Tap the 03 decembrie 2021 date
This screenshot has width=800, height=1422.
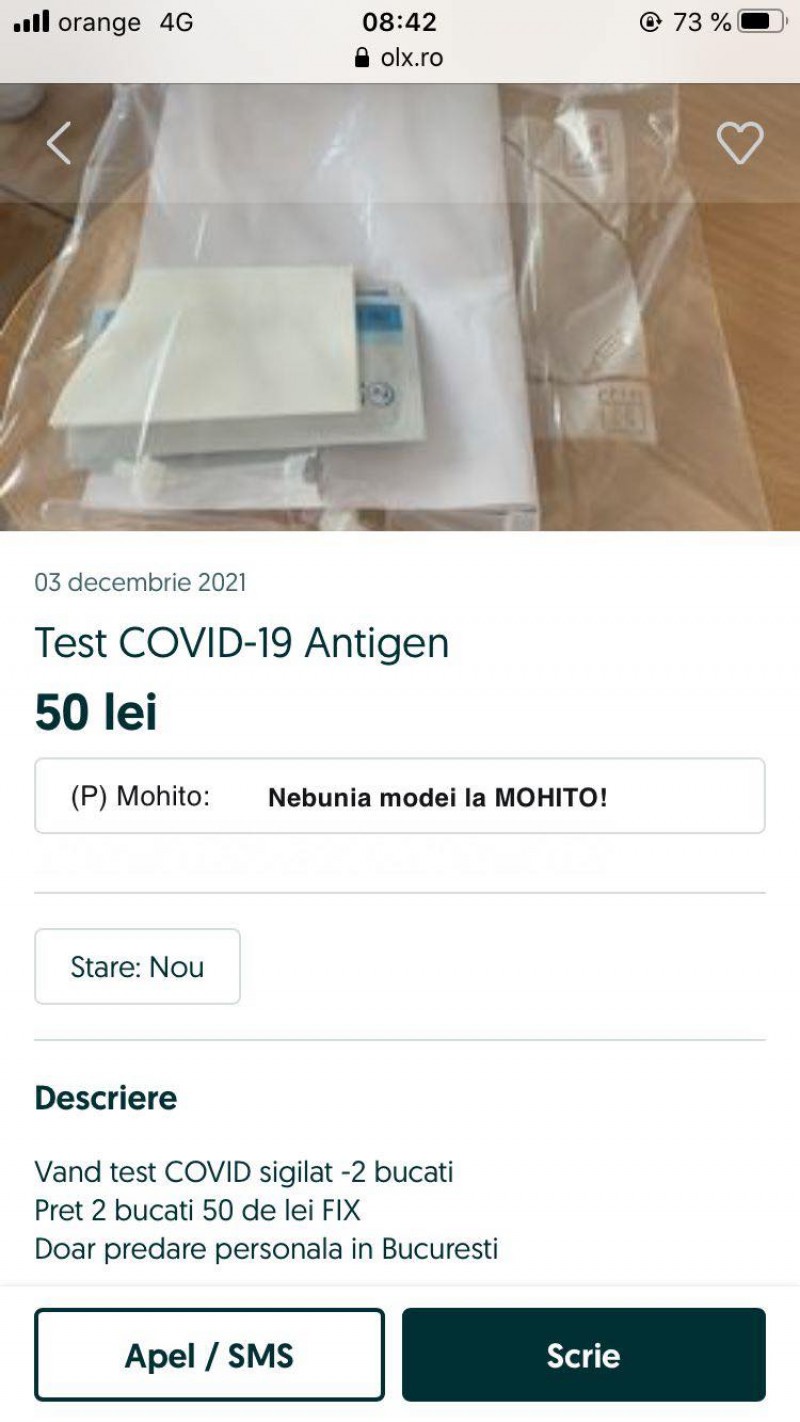click(x=141, y=582)
